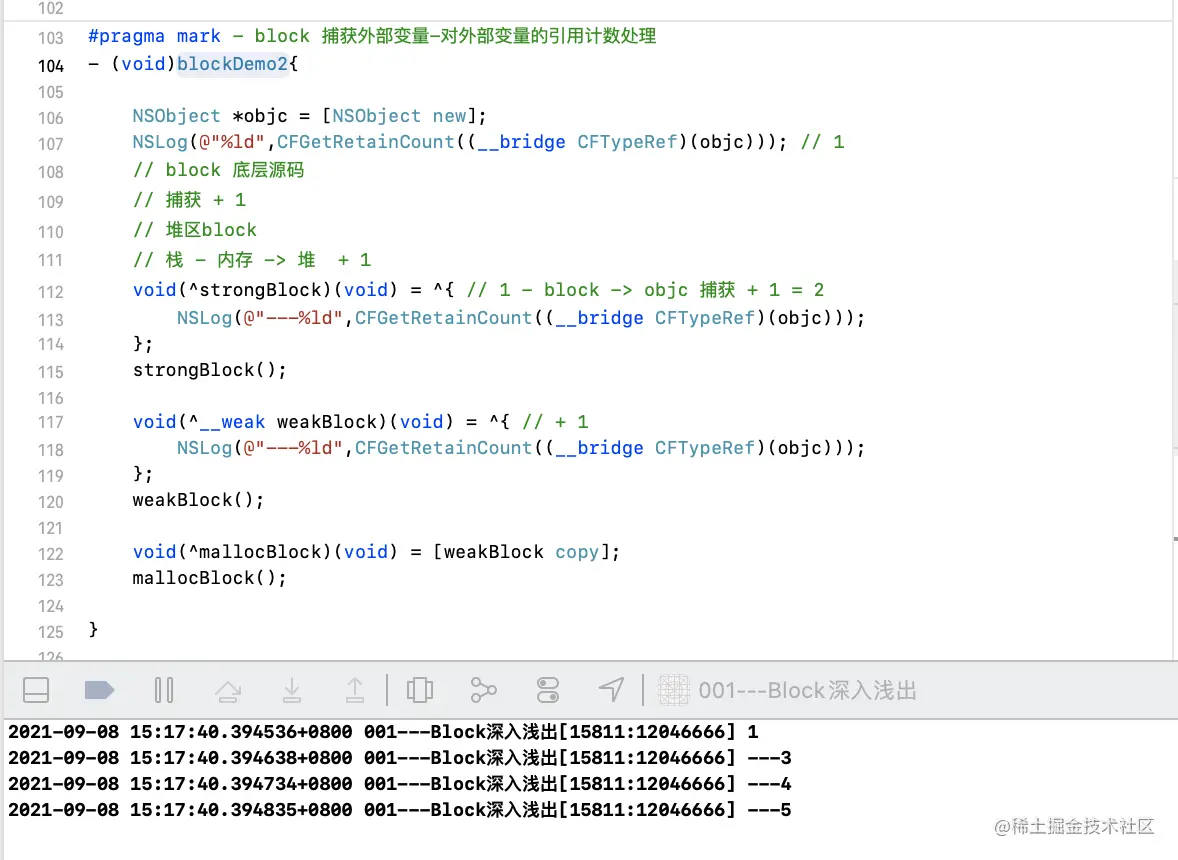Click line number 122 in the gutter

51,554
